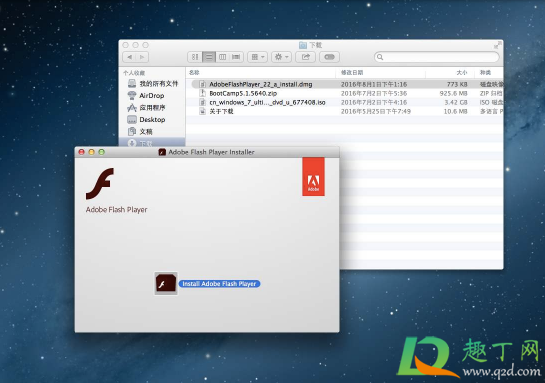Switch Finder to icon view

pyautogui.click(x=195, y=57)
